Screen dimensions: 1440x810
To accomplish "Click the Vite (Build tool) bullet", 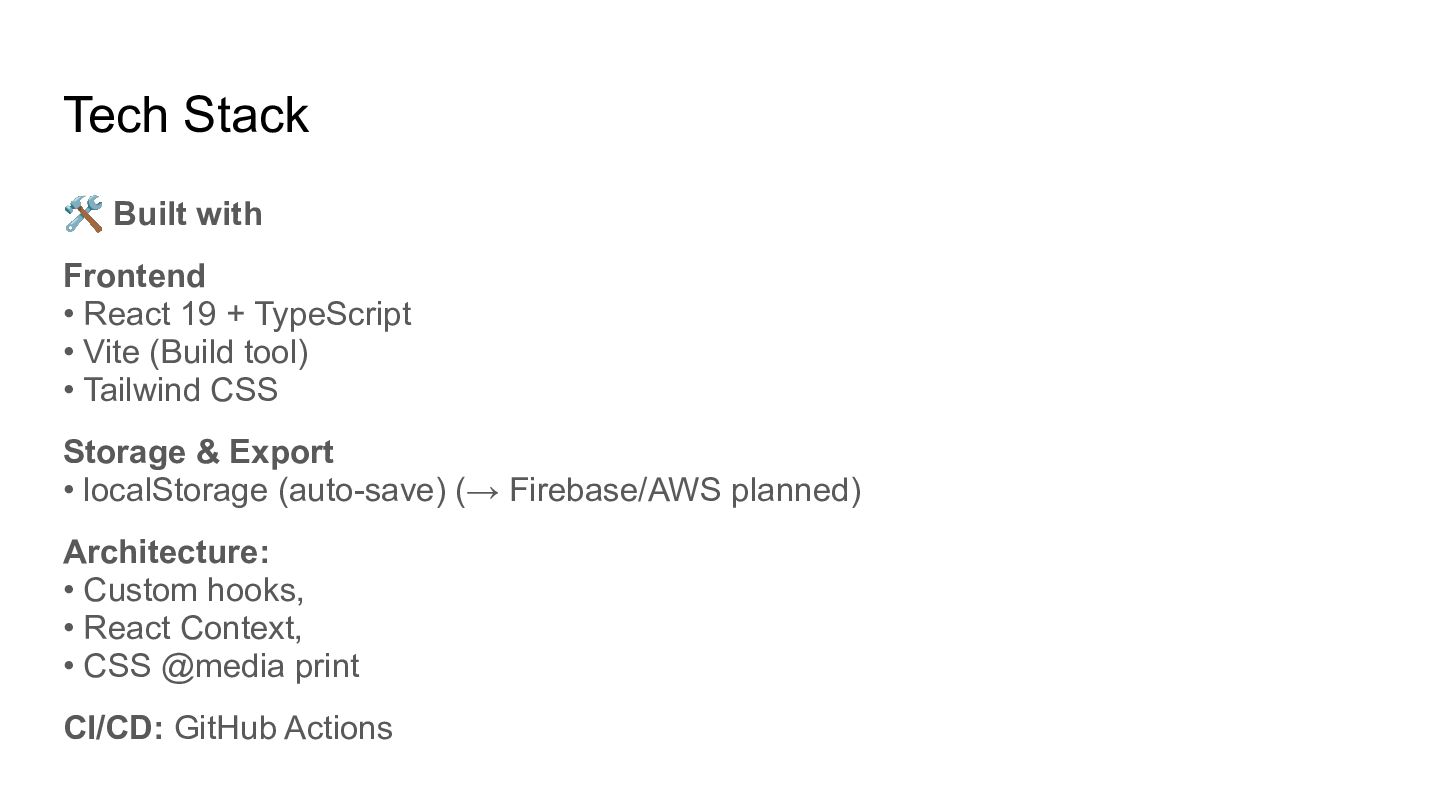I will [186, 352].
